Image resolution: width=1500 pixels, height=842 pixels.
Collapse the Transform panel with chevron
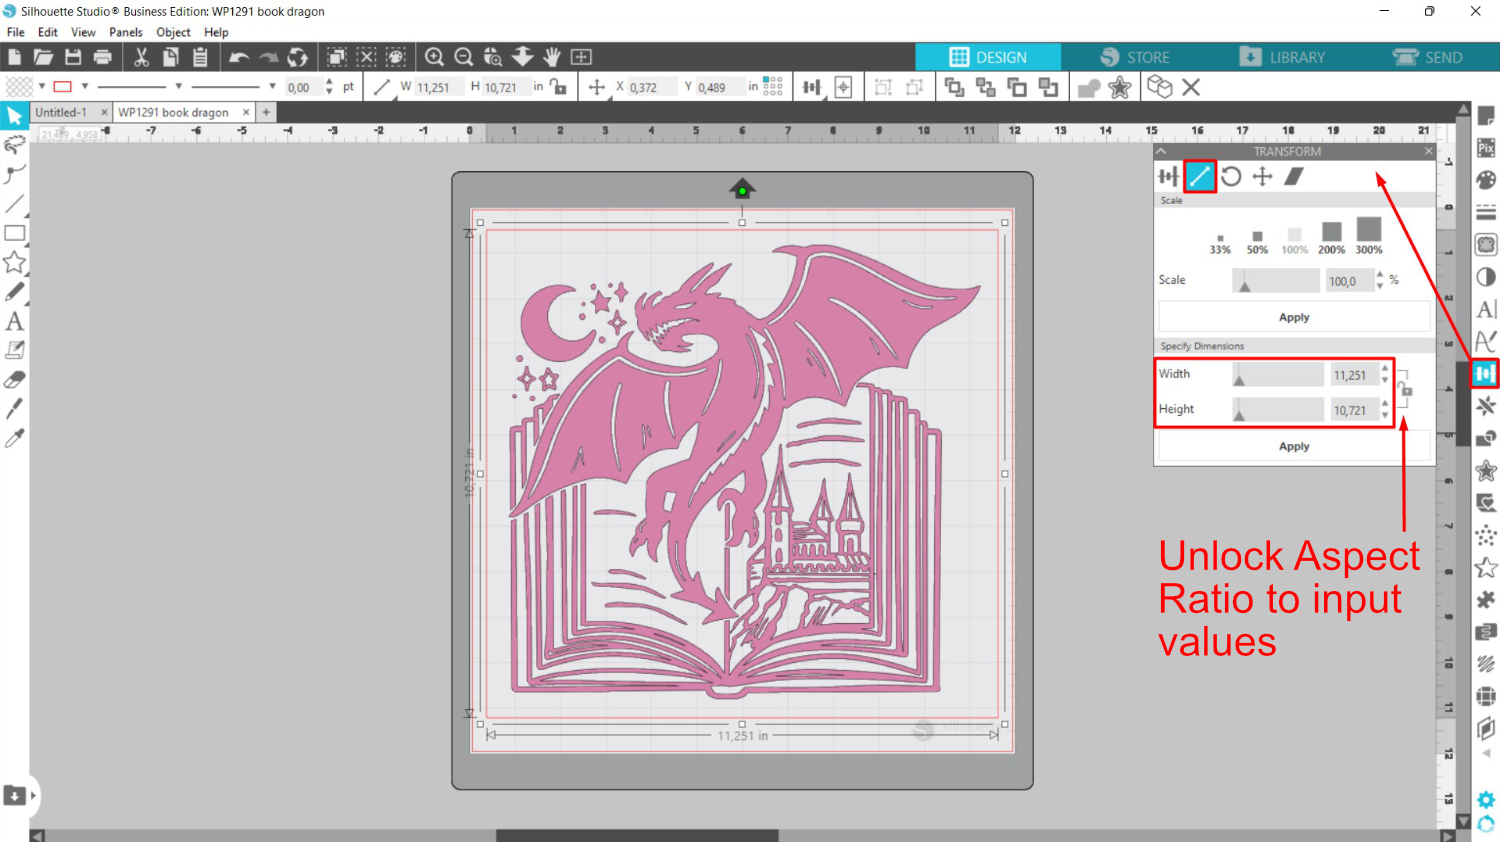(x=1161, y=152)
